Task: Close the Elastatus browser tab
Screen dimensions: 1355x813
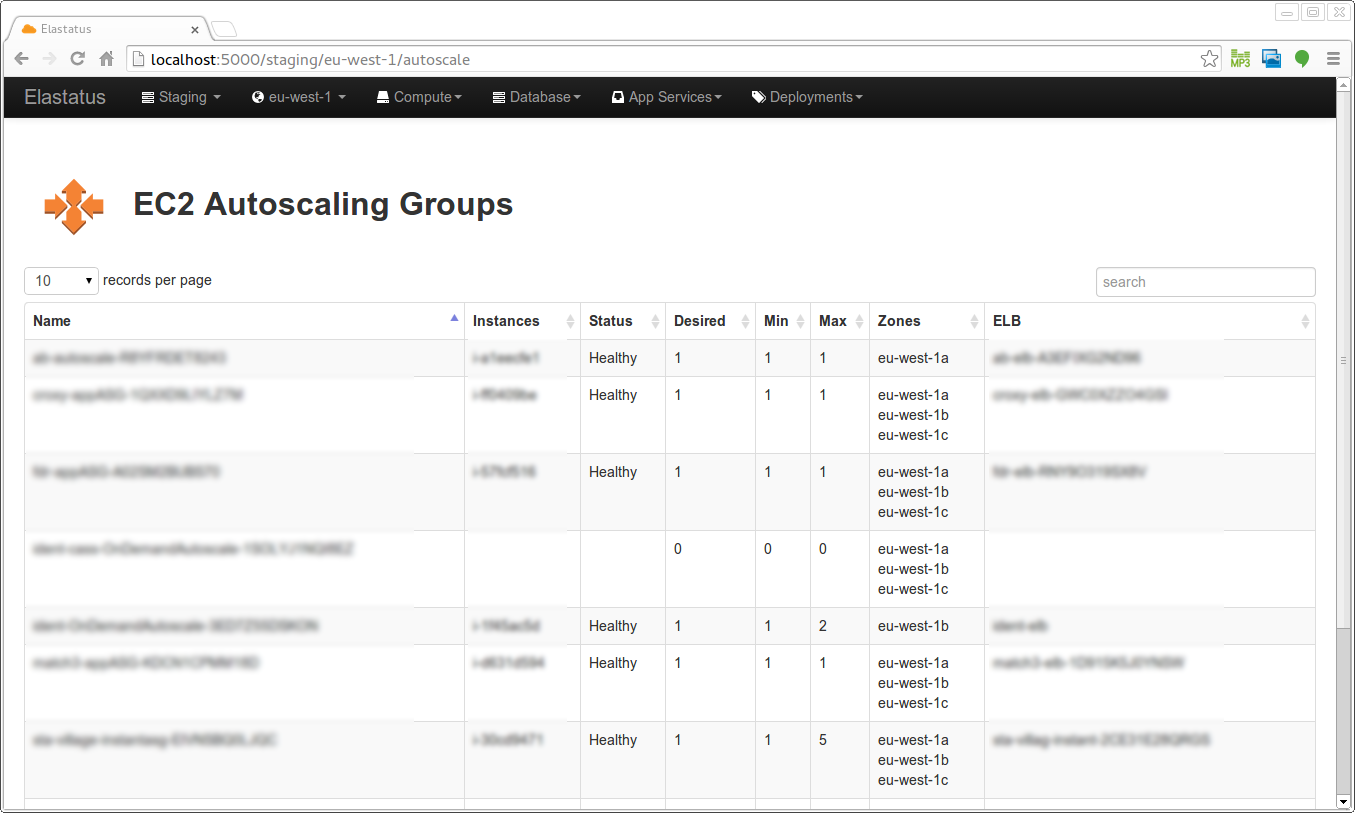Action: click(x=194, y=29)
